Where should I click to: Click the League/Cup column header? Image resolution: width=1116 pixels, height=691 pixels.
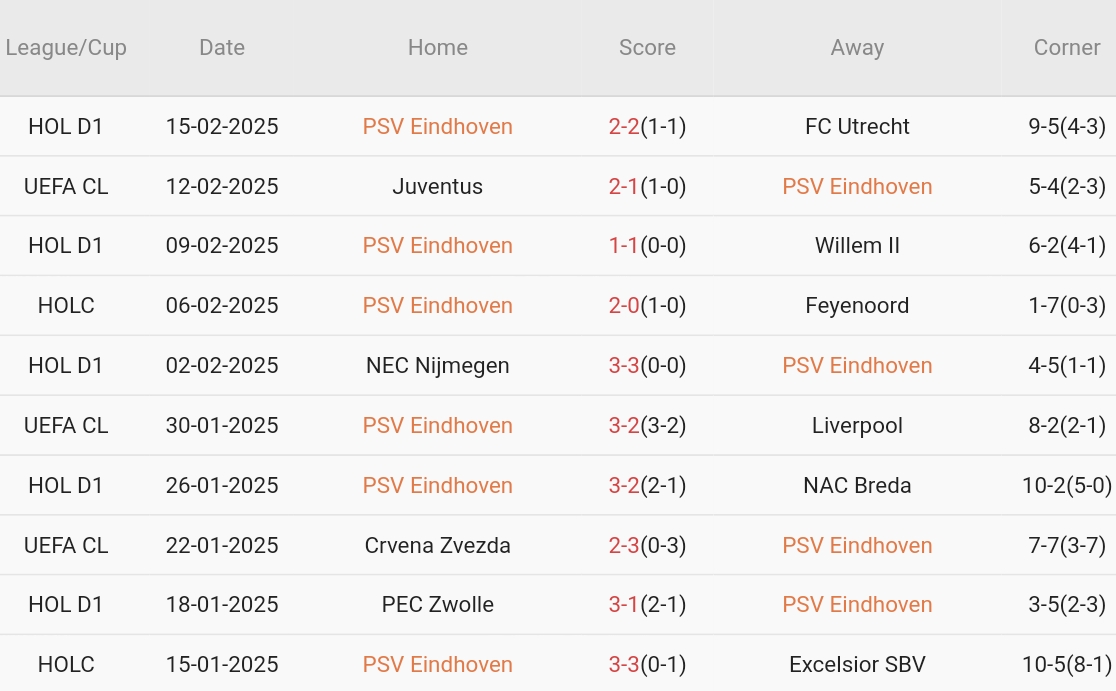click(x=65, y=48)
